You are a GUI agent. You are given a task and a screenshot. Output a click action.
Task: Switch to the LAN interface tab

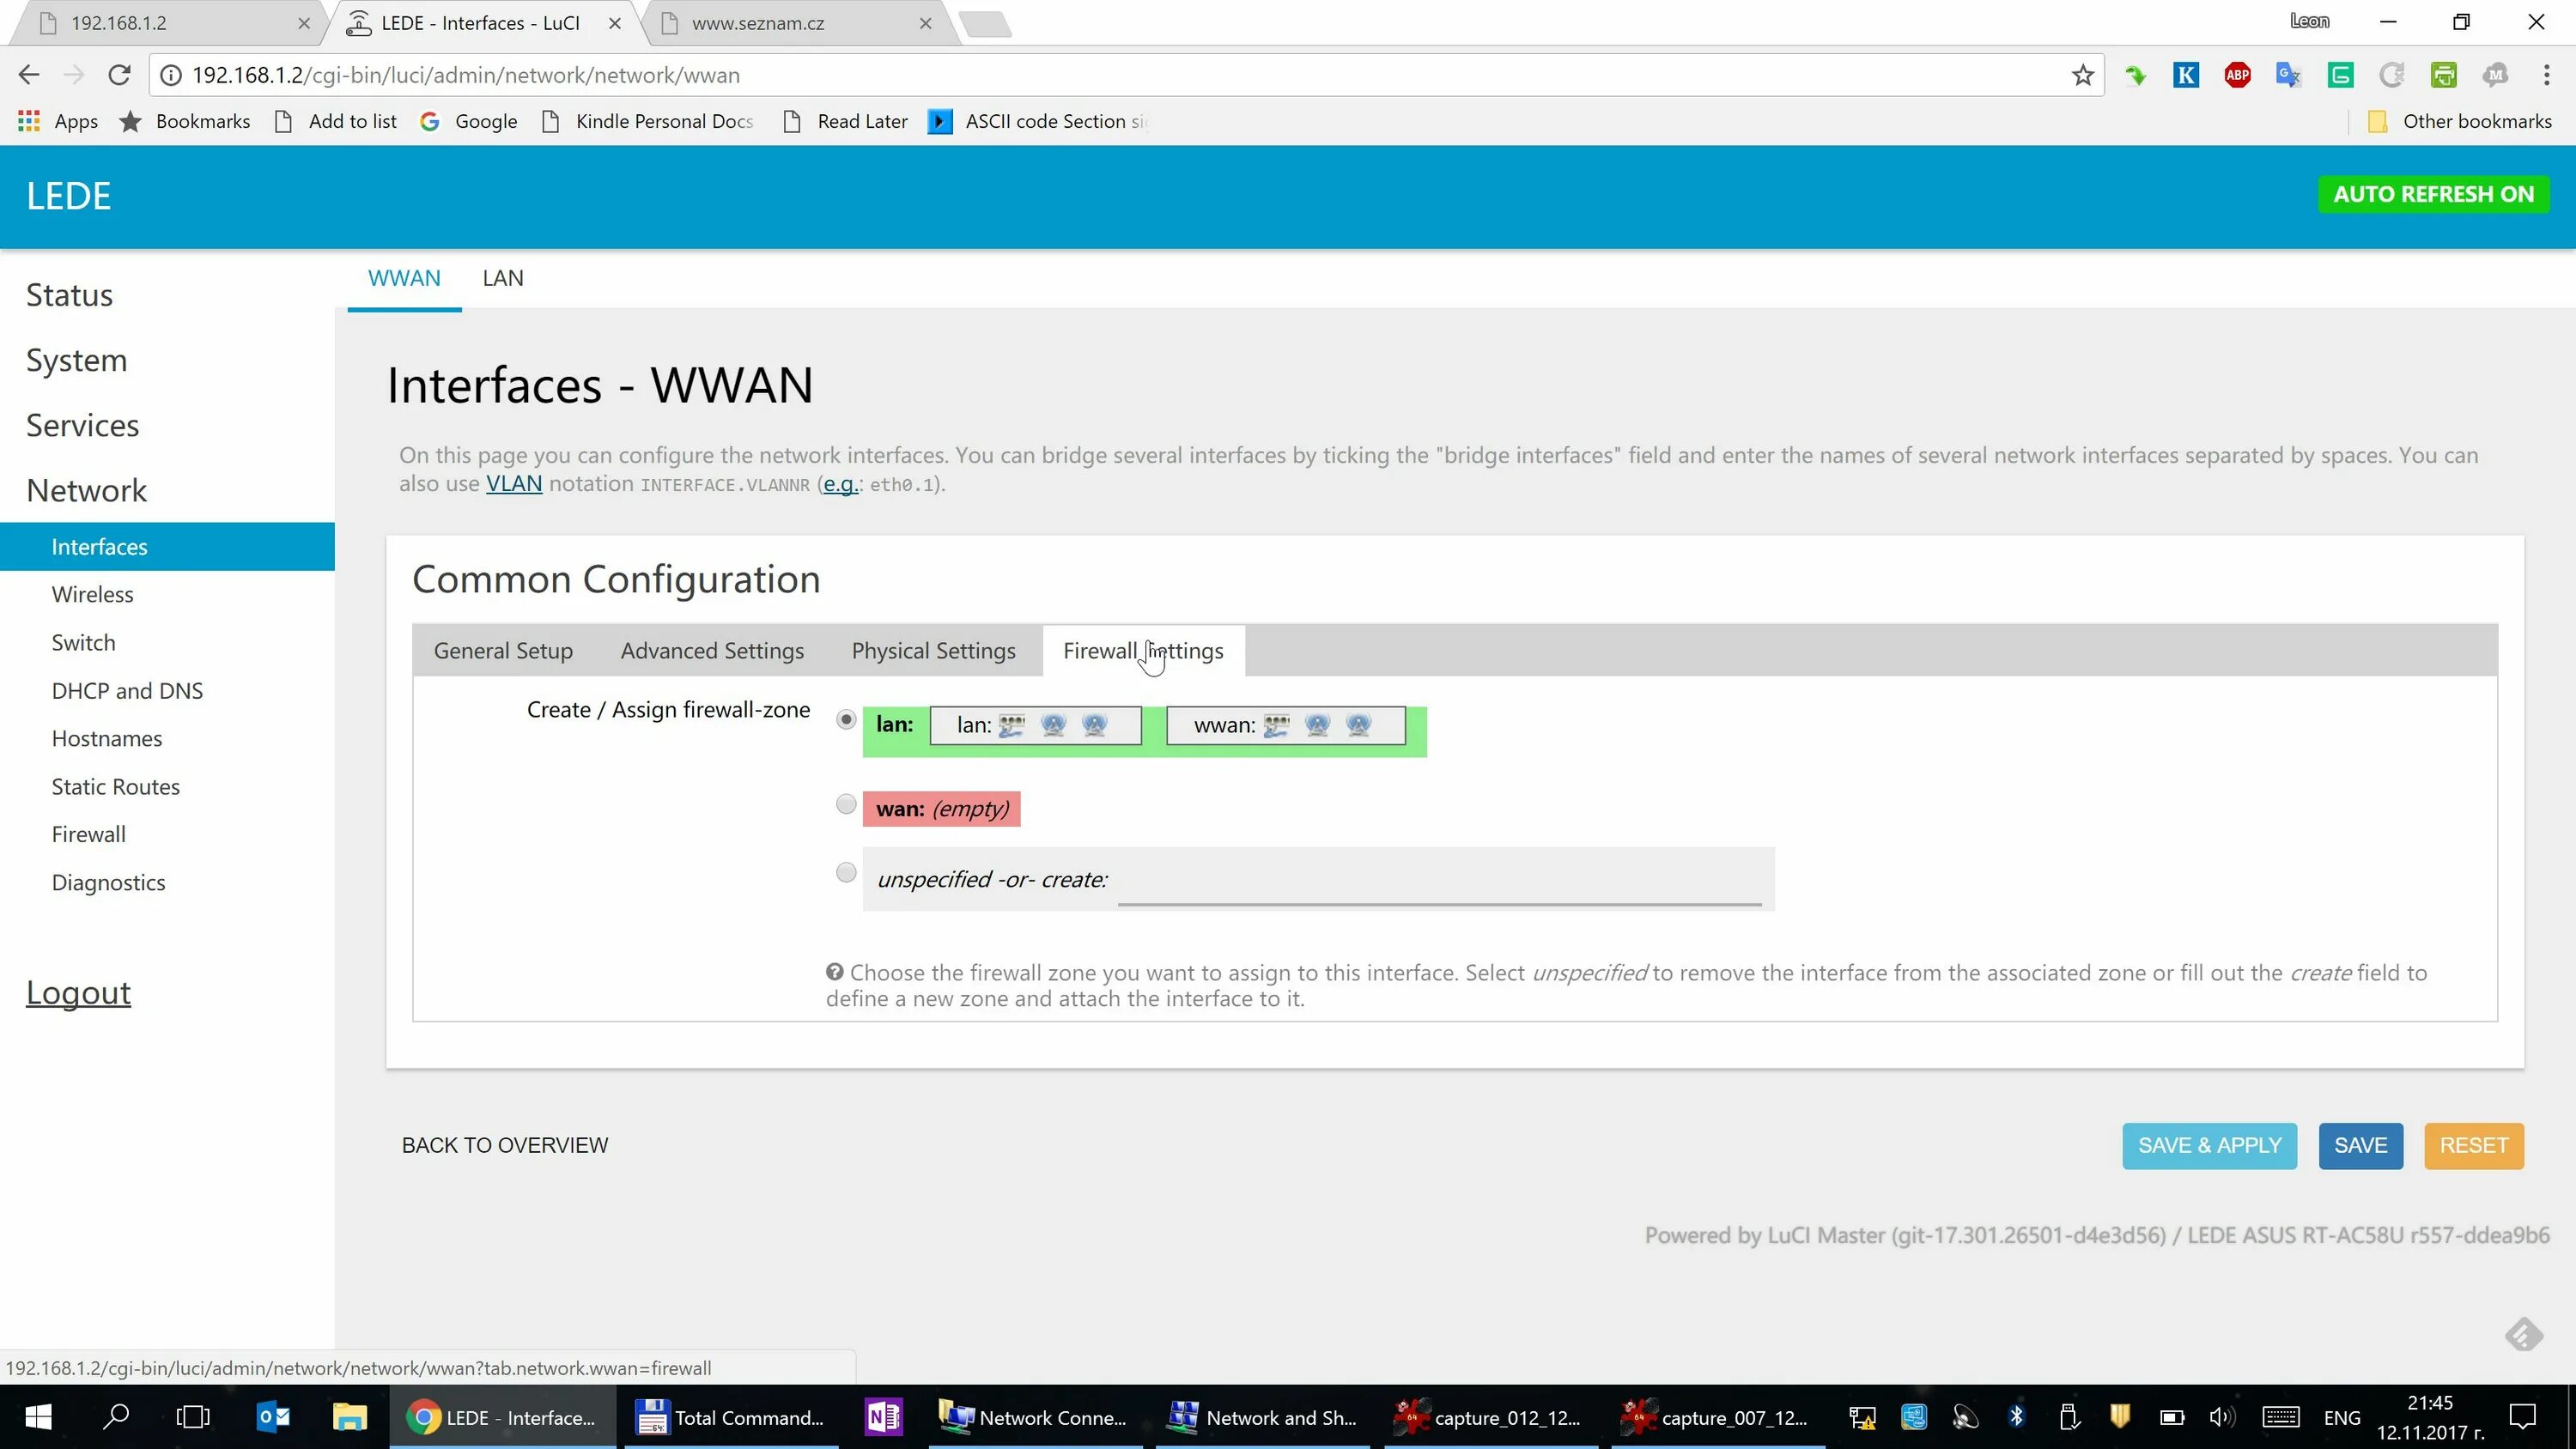pos(502,278)
